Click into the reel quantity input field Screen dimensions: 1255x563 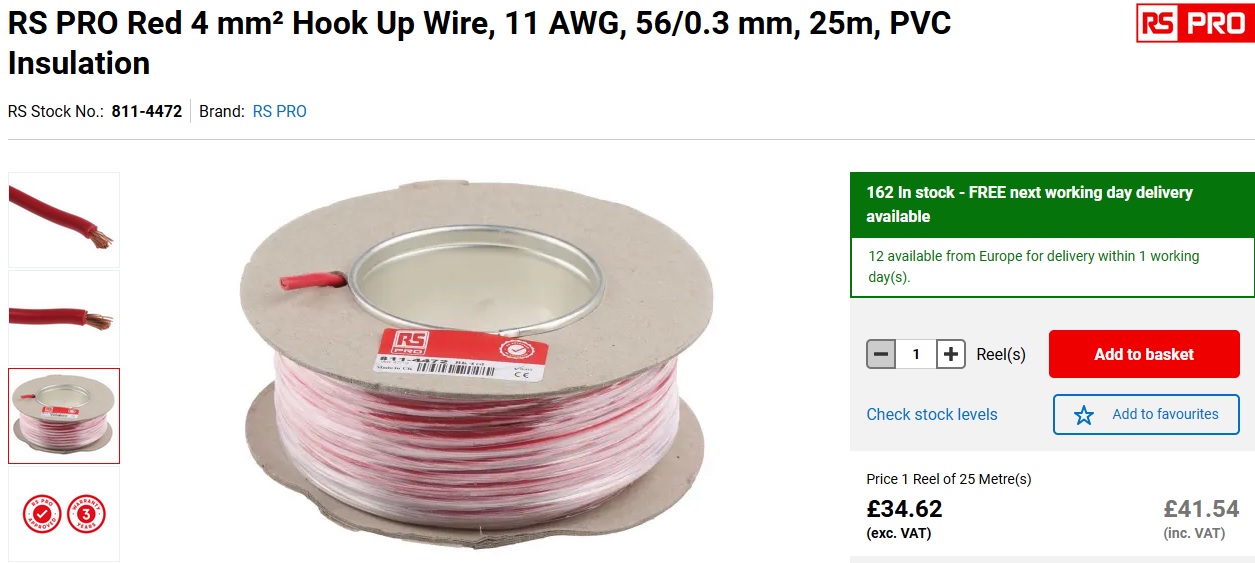tap(916, 354)
